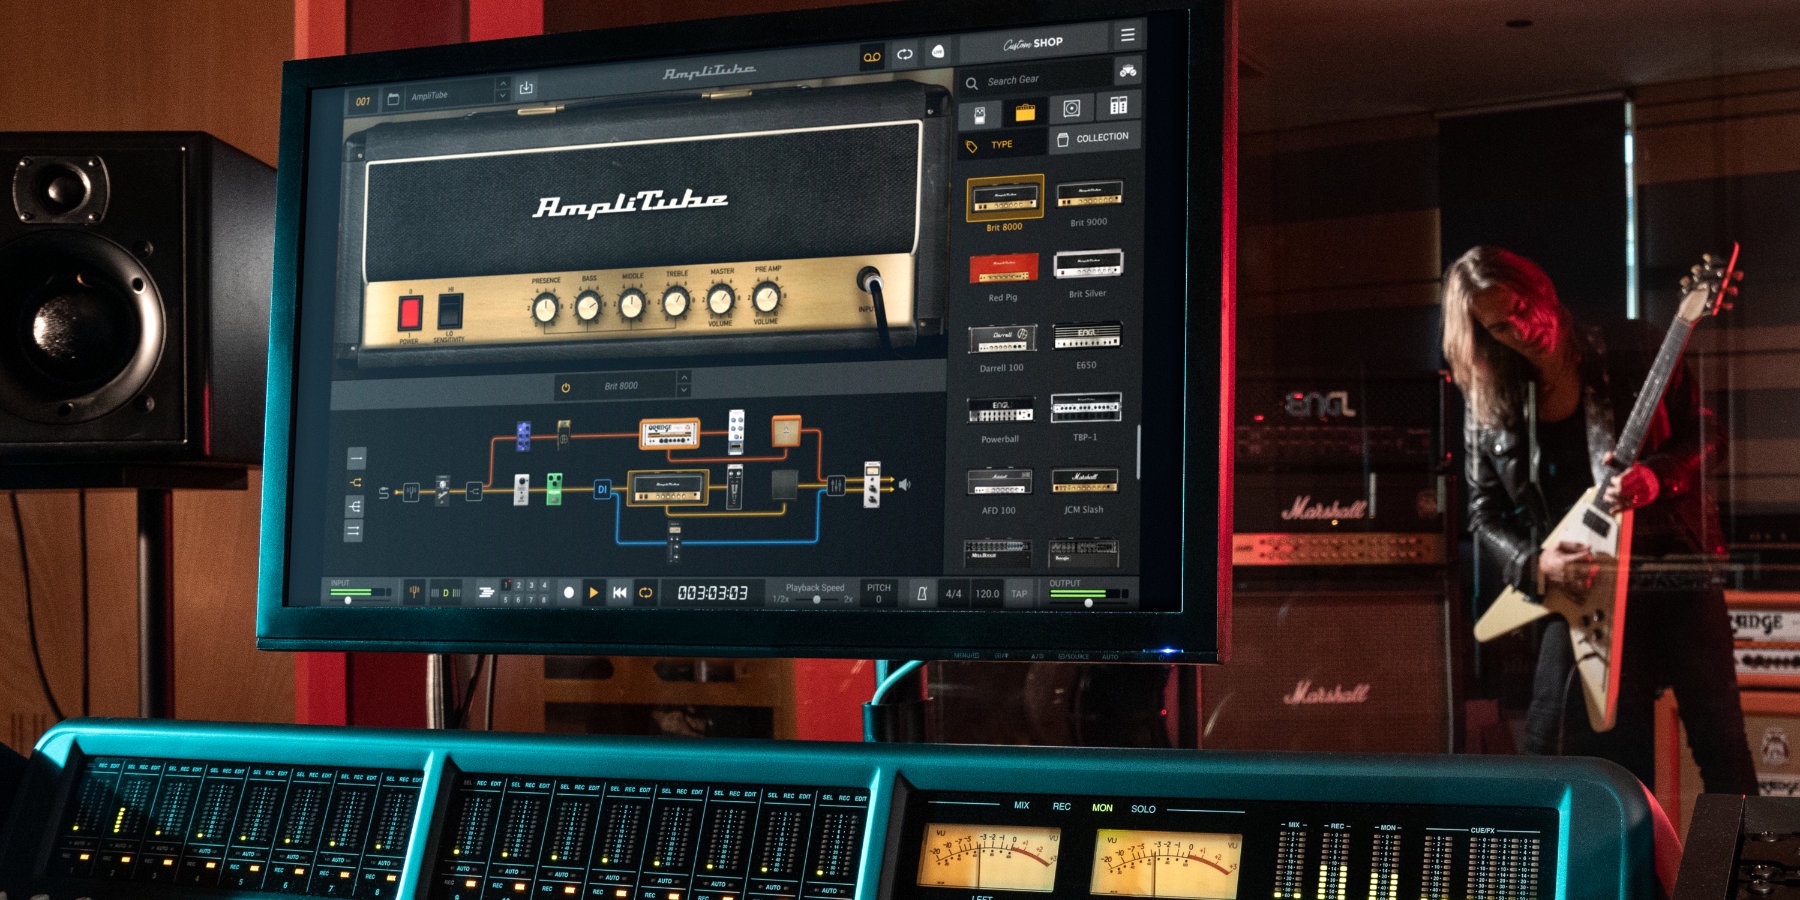Open the Custom Shop
The width and height of the screenshot is (1800, 900).
(1034, 43)
